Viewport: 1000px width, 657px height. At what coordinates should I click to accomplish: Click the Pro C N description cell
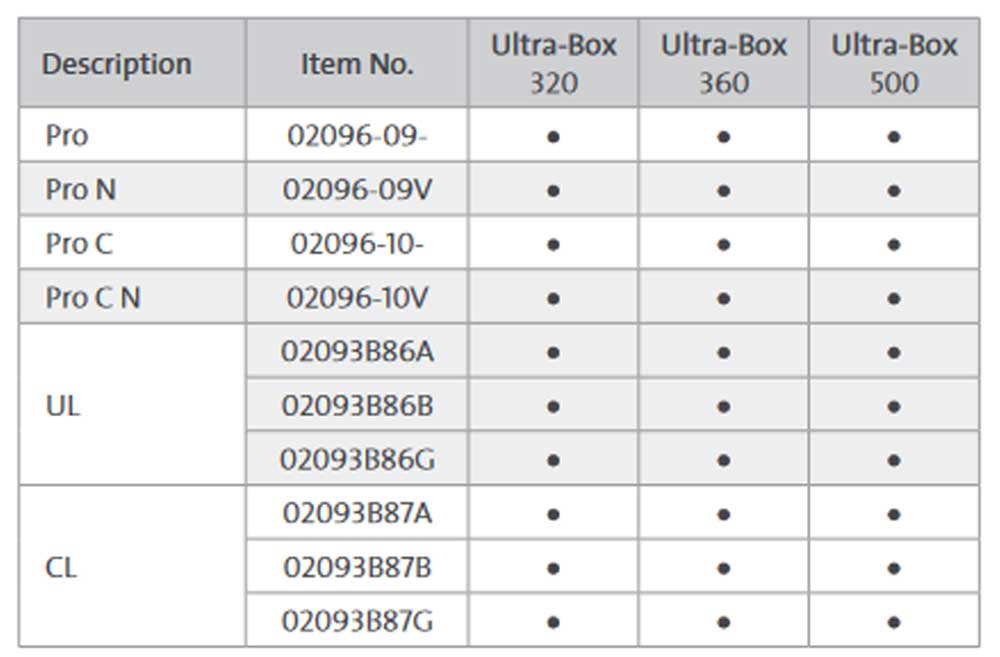[x=92, y=298]
